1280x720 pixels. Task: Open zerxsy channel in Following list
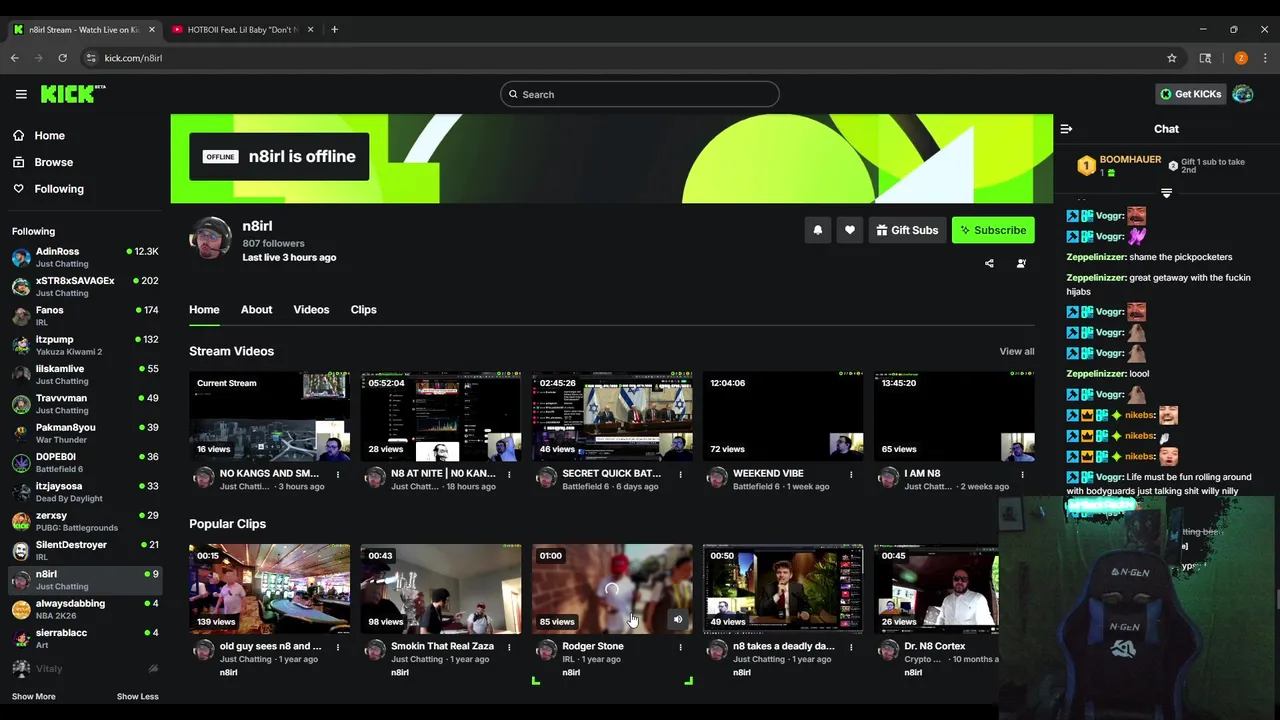(84, 521)
